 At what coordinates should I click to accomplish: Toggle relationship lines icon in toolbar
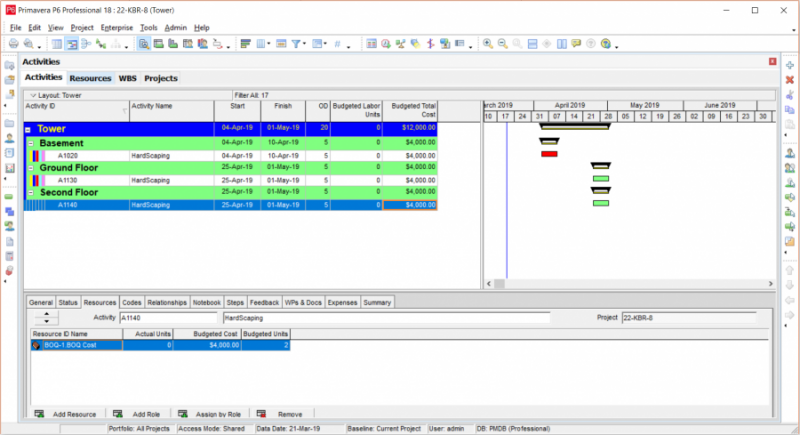101,44
